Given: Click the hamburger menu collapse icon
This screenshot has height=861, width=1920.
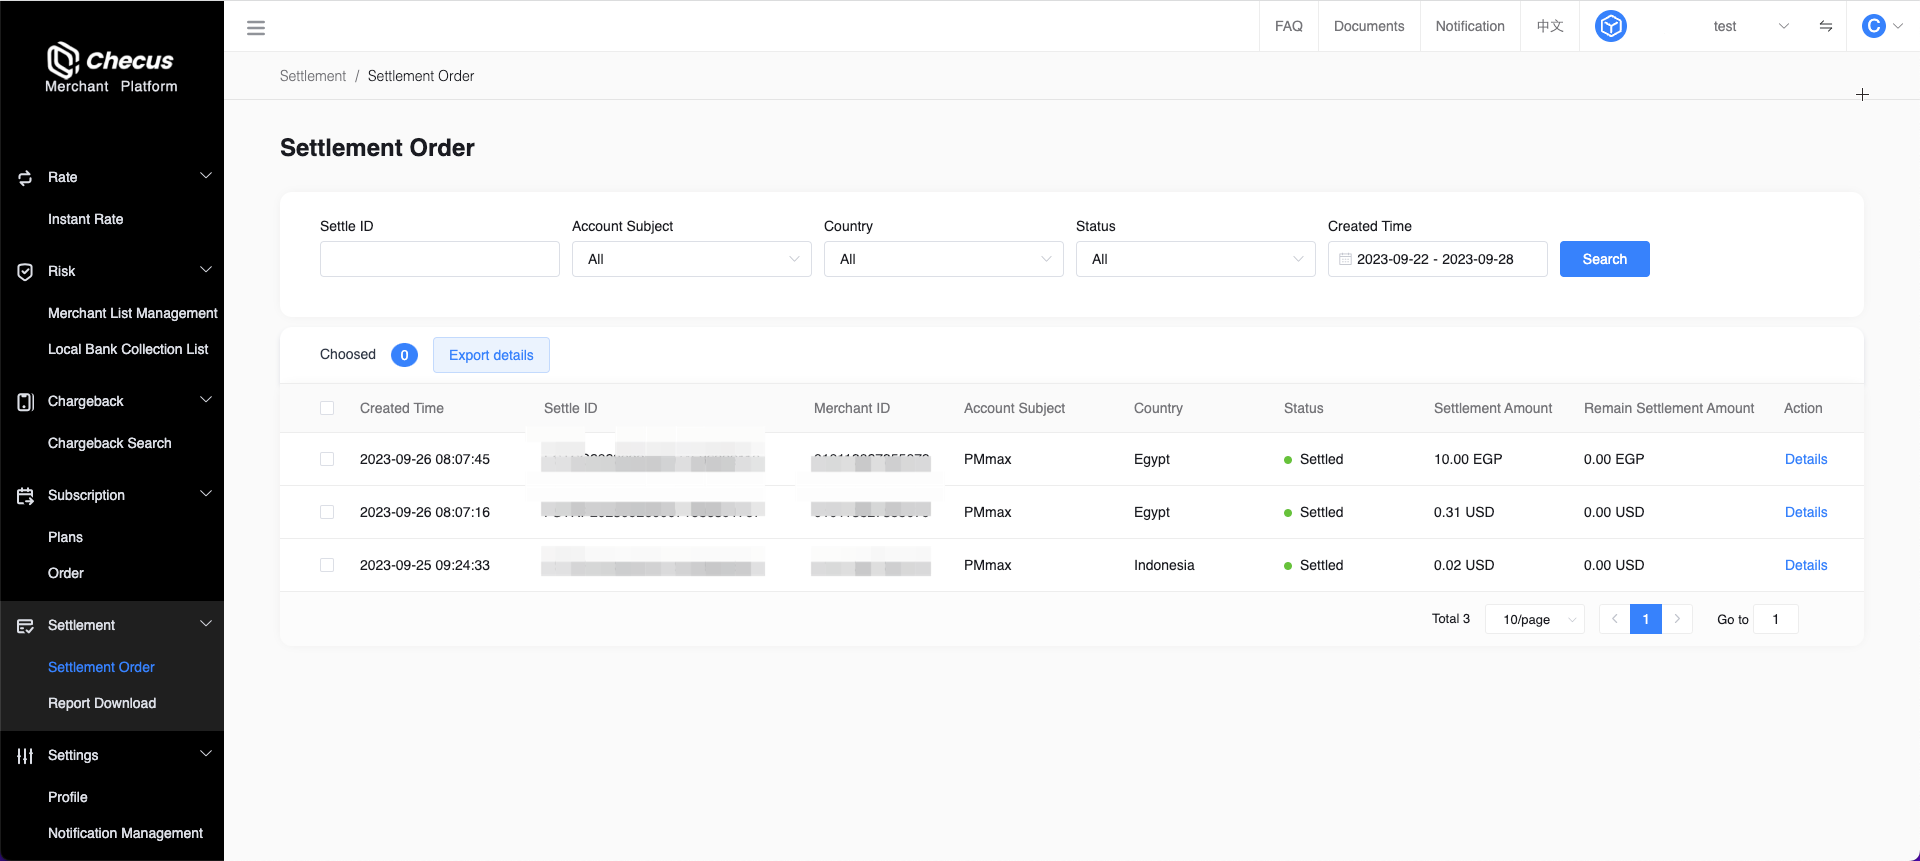Looking at the screenshot, I should tap(256, 28).
